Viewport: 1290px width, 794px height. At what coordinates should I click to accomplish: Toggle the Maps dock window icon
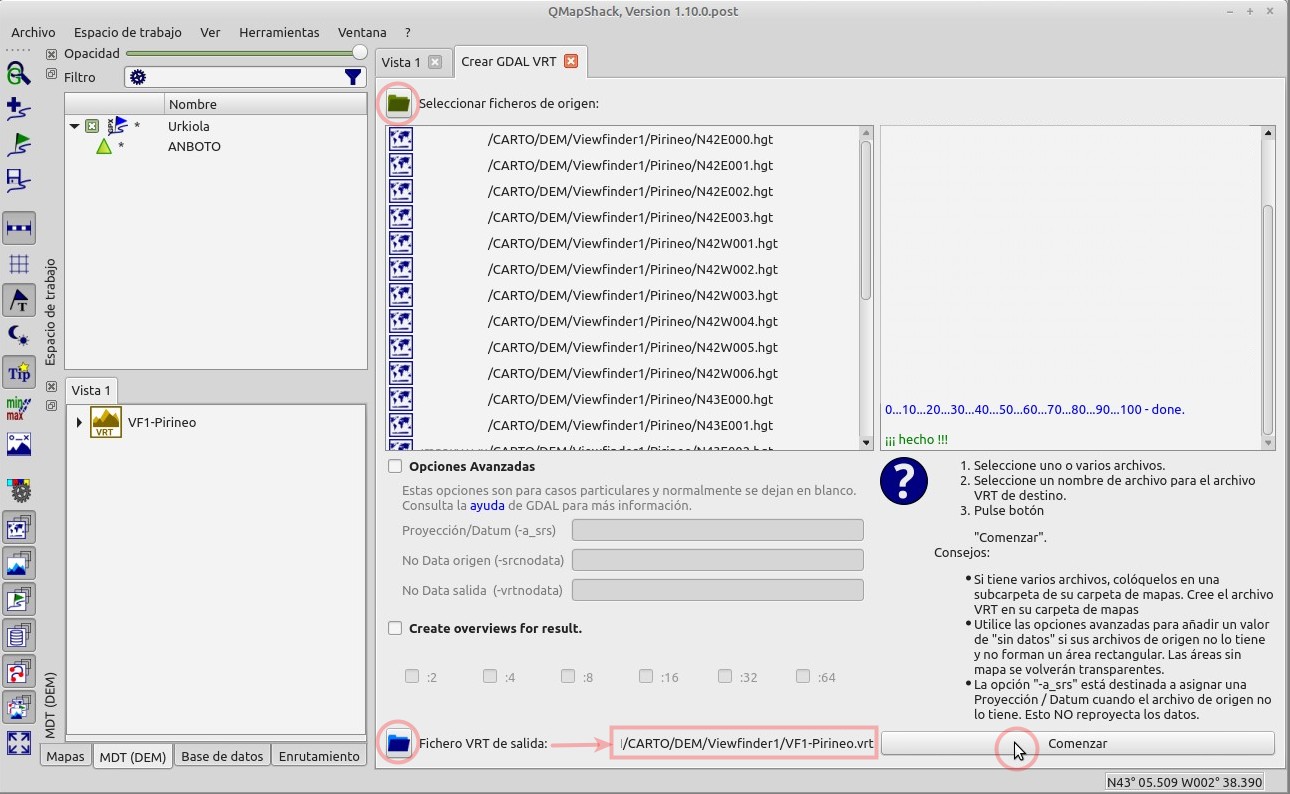click(x=19, y=527)
